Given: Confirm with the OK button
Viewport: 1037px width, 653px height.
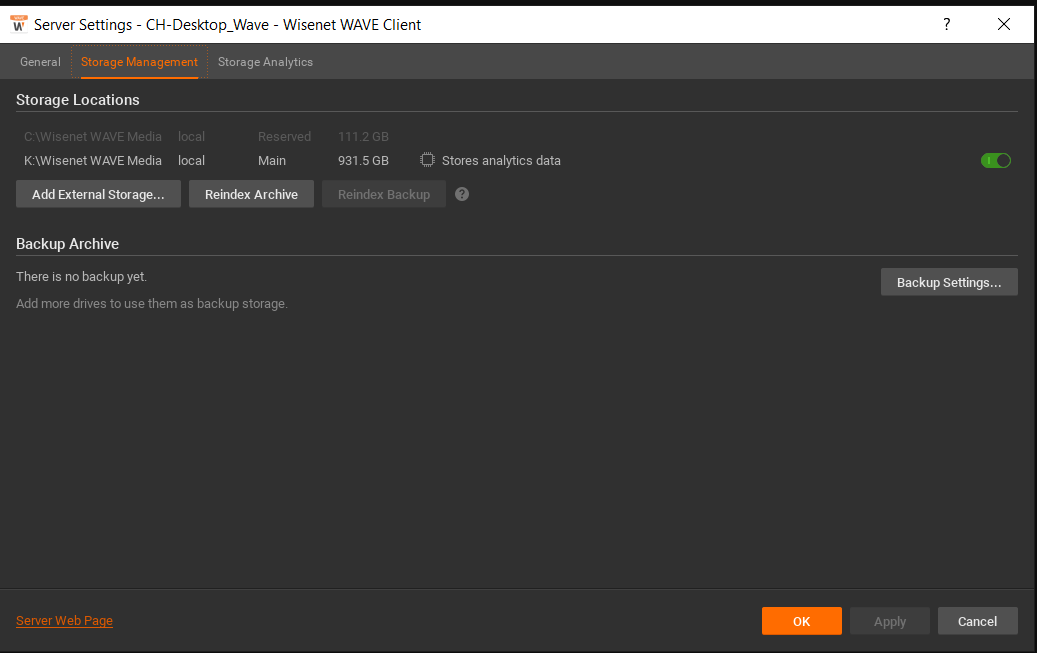Looking at the screenshot, I should [x=802, y=621].
